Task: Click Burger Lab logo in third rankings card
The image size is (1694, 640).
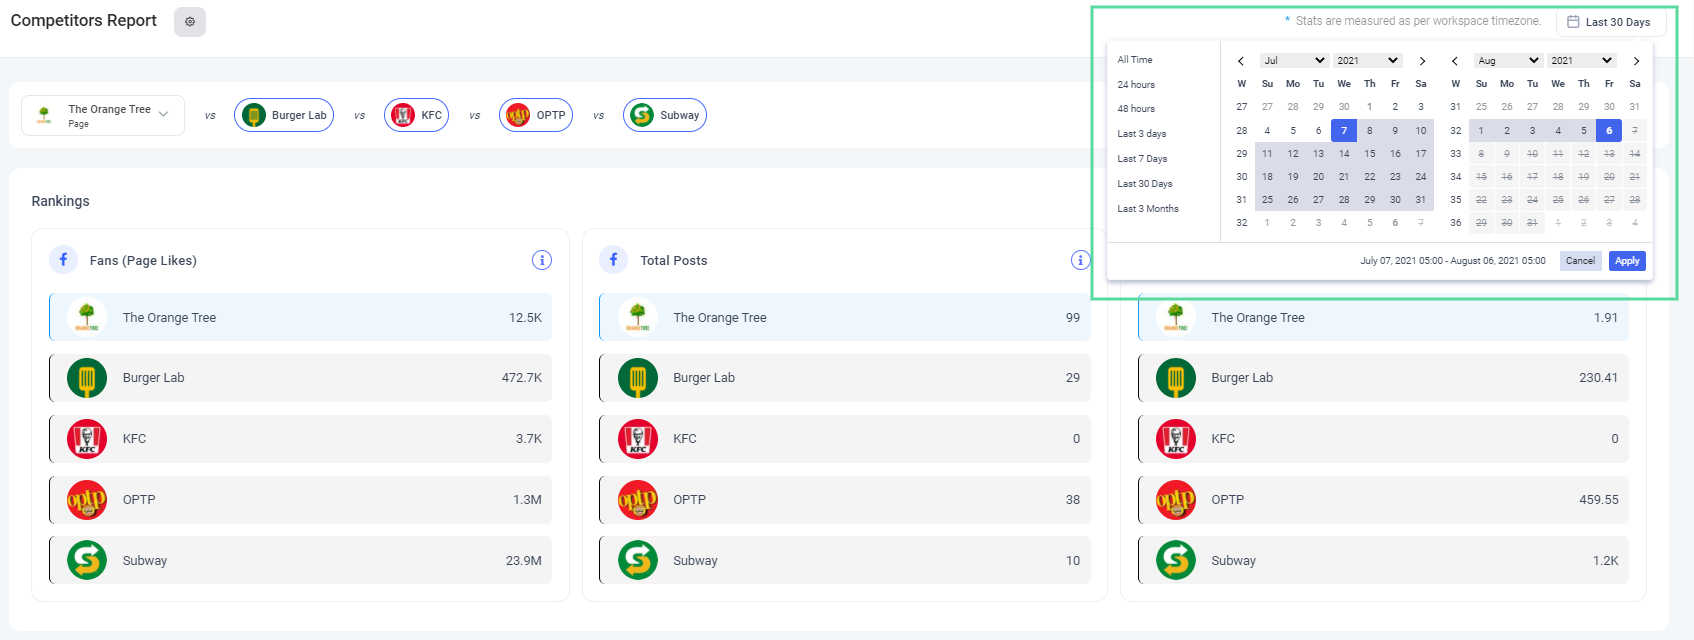Action: 1176,378
